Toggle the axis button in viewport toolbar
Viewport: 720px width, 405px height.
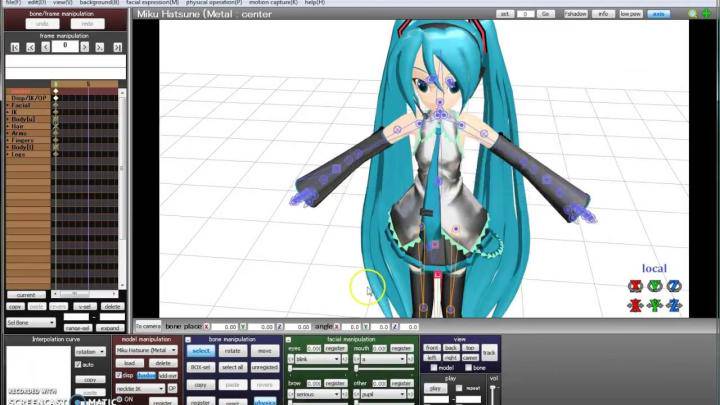click(x=658, y=14)
